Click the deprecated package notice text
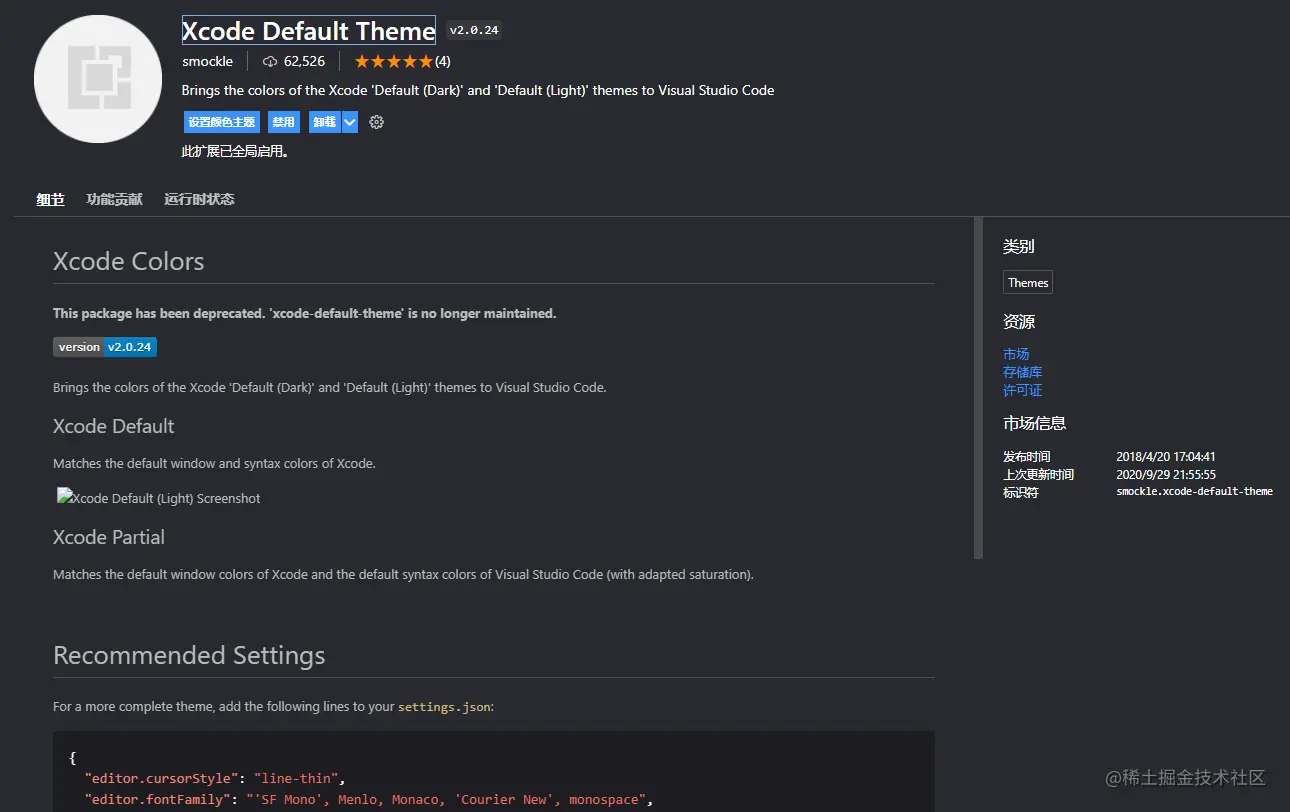This screenshot has width=1290, height=812. [x=305, y=313]
